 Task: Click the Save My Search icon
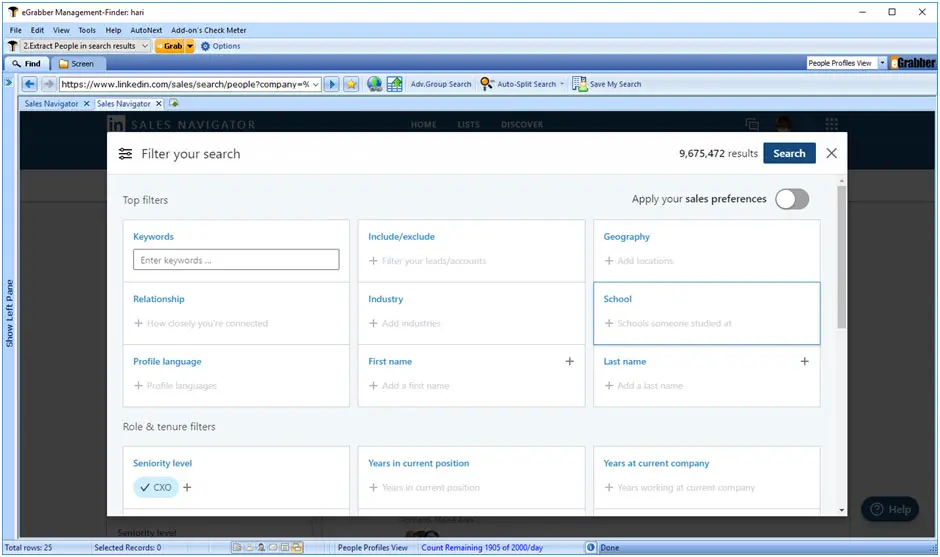click(x=579, y=84)
